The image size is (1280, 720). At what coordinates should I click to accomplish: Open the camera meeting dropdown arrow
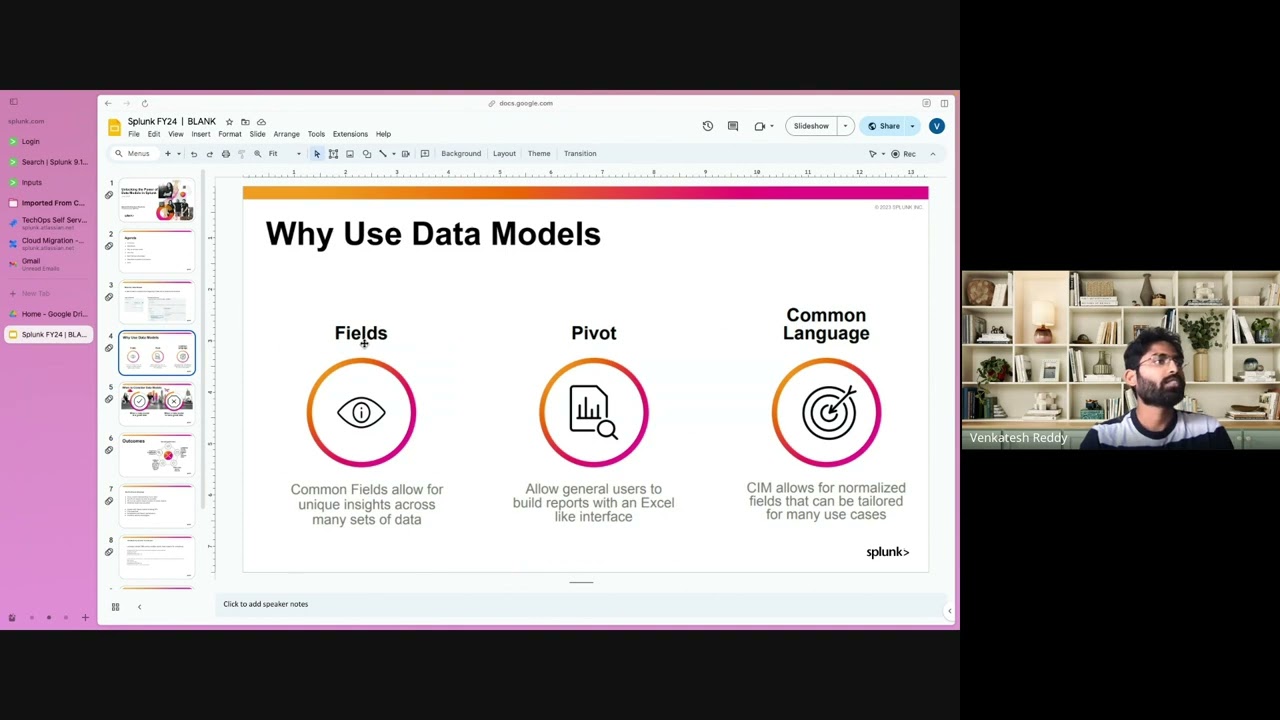coord(771,126)
